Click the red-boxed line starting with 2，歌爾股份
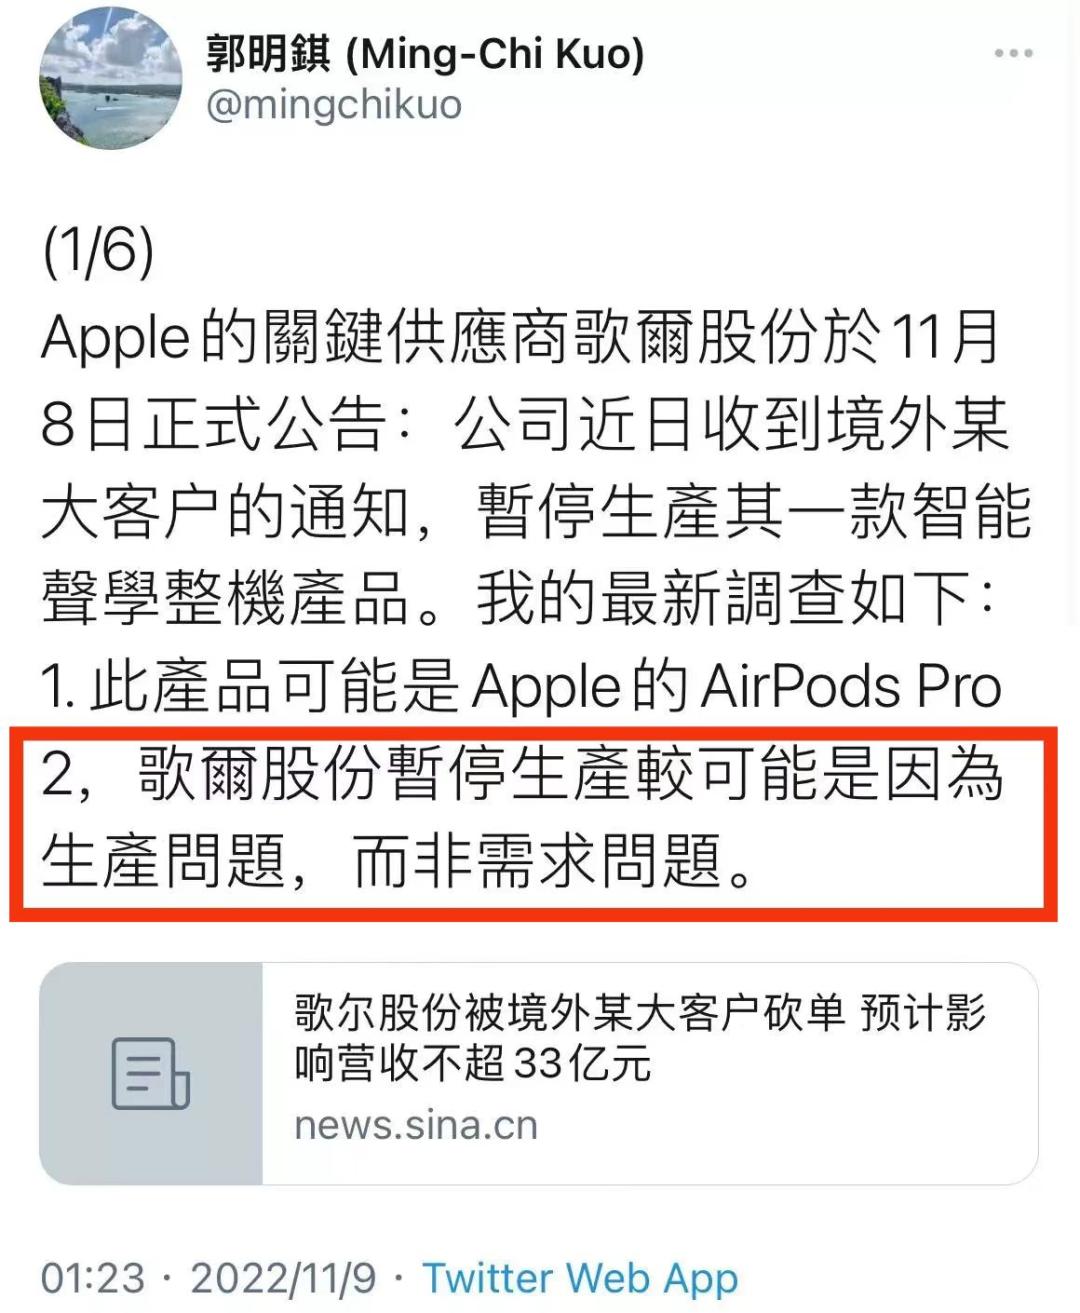Screen dimensions: 1080x1313 [521, 774]
